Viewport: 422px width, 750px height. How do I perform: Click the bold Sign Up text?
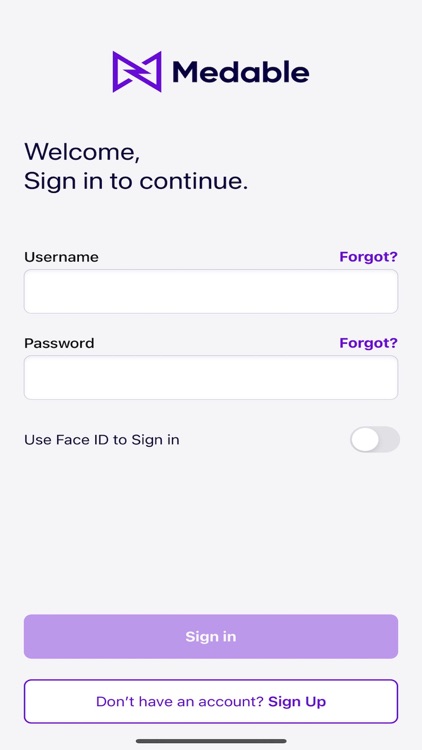click(x=297, y=702)
